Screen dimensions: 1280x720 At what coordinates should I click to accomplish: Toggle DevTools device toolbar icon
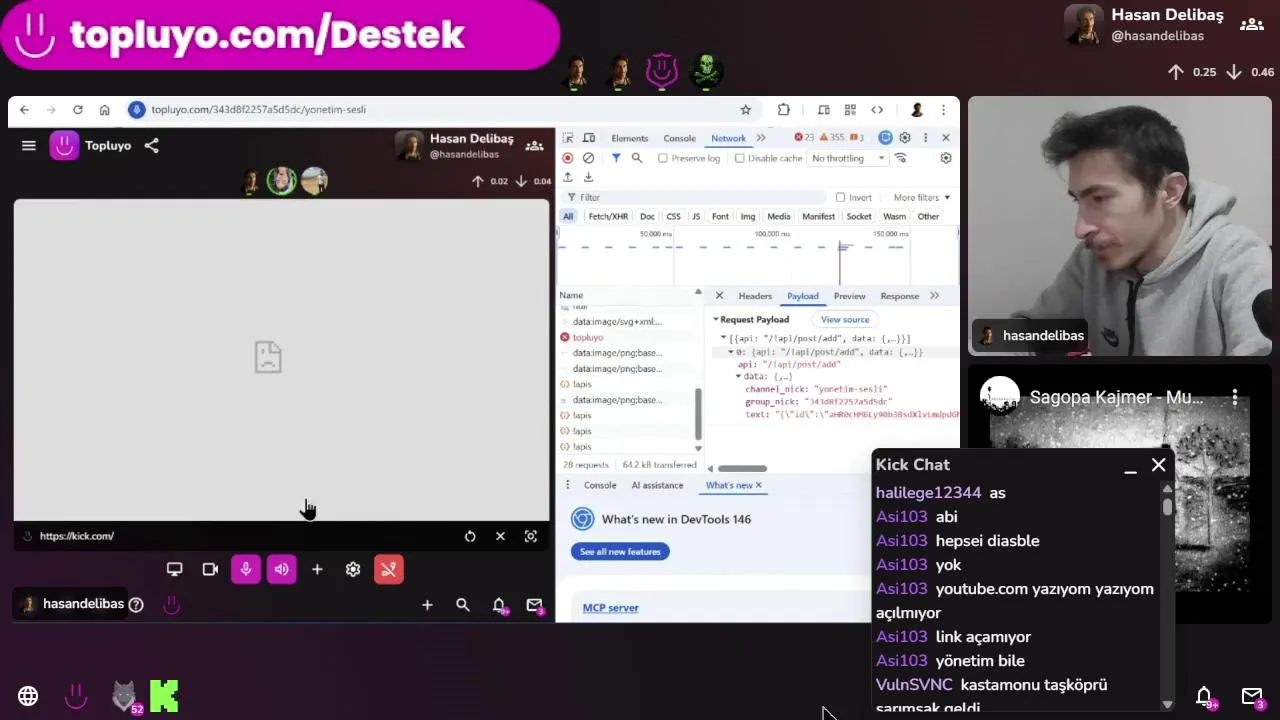(x=590, y=138)
